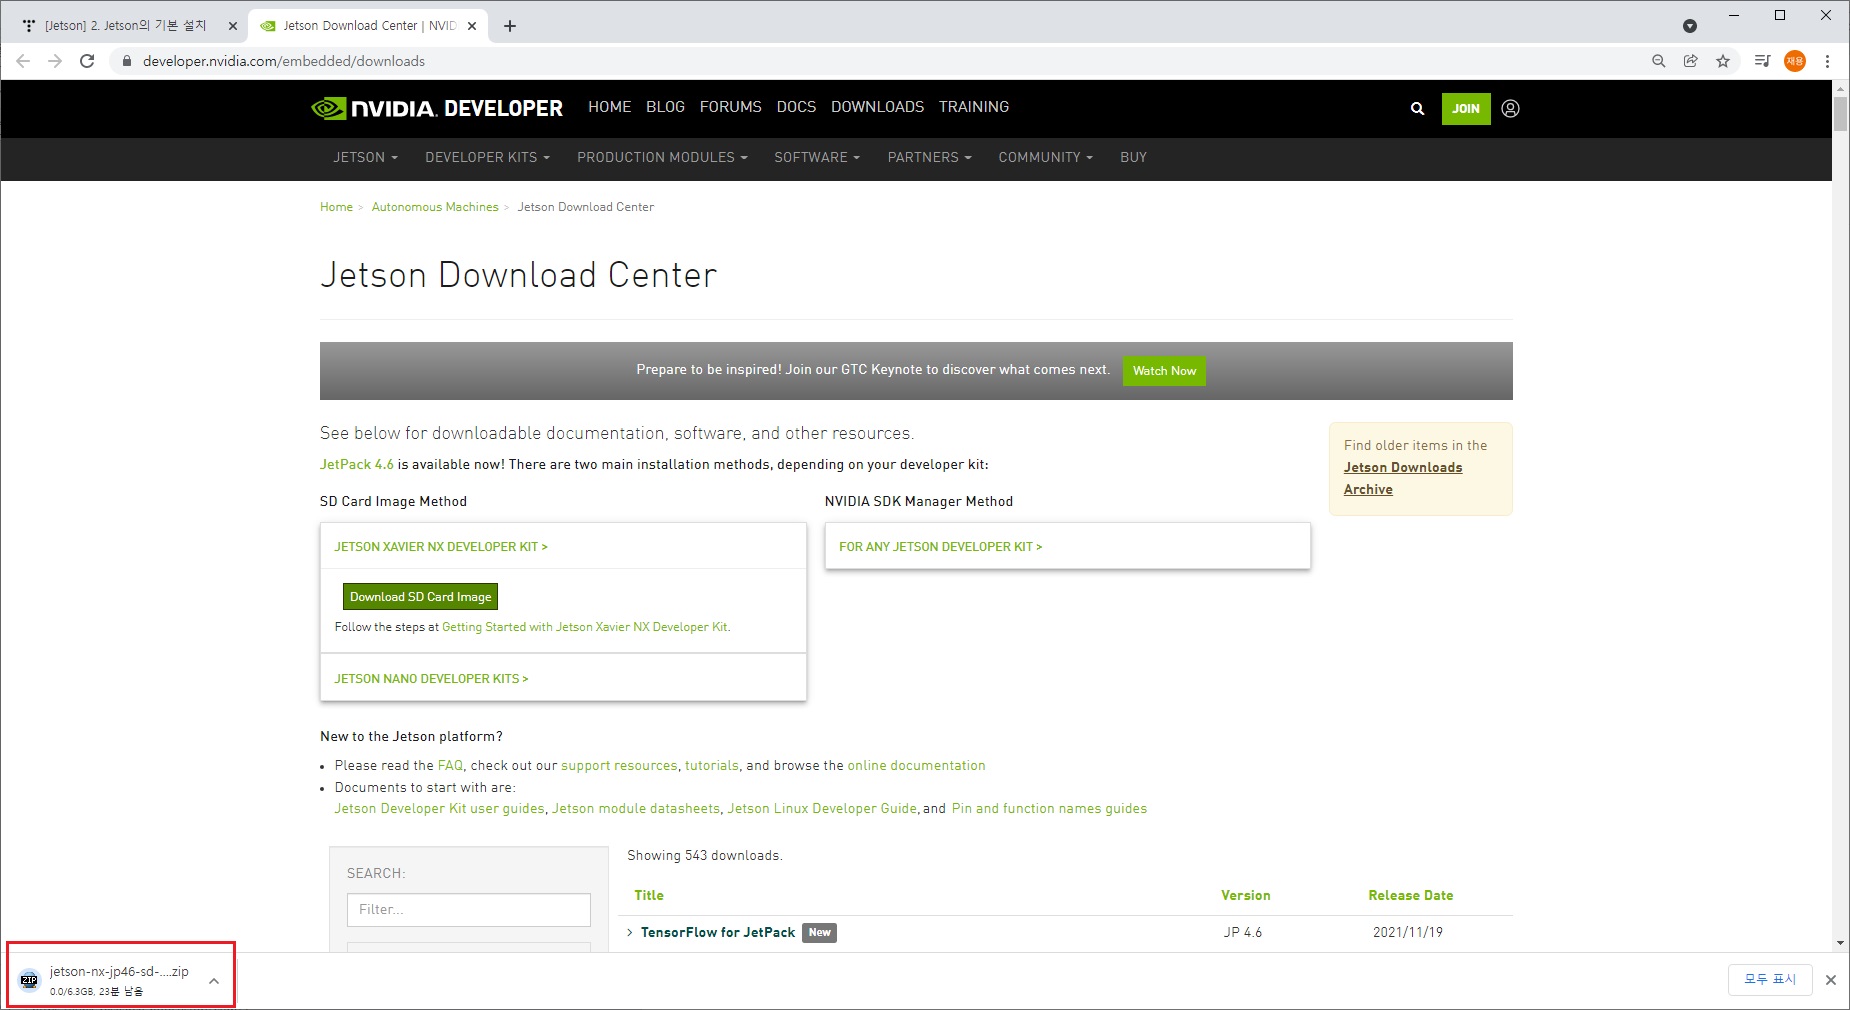Screen dimensions: 1850x1010
Task: Click the Autonomous Machines breadcrumb link
Action: tap(435, 207)
